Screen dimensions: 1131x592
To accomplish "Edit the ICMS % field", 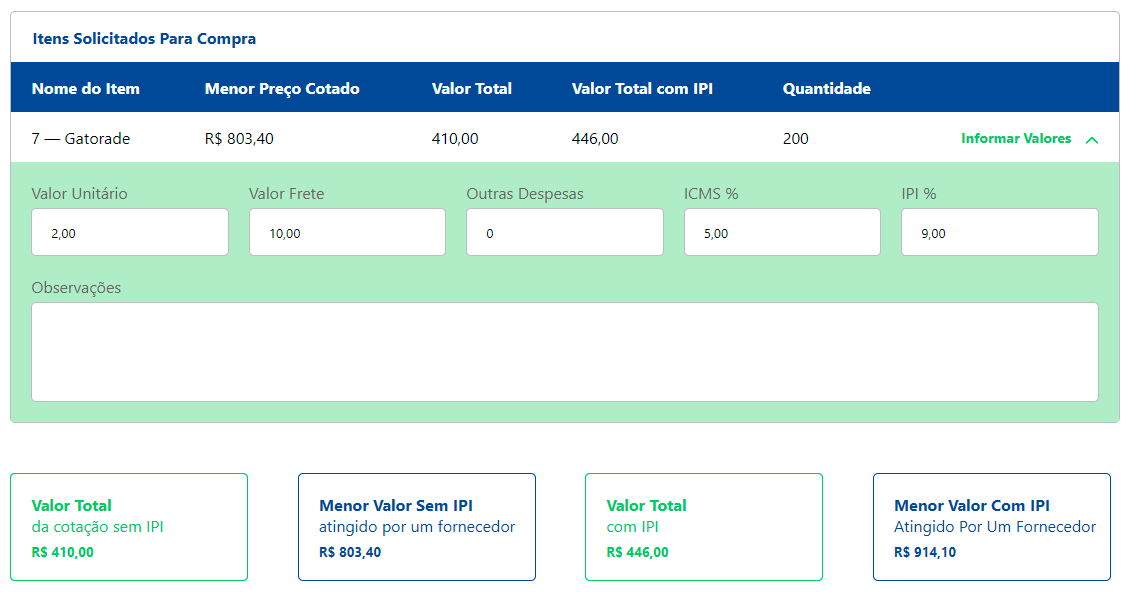I will pos(782,232).
